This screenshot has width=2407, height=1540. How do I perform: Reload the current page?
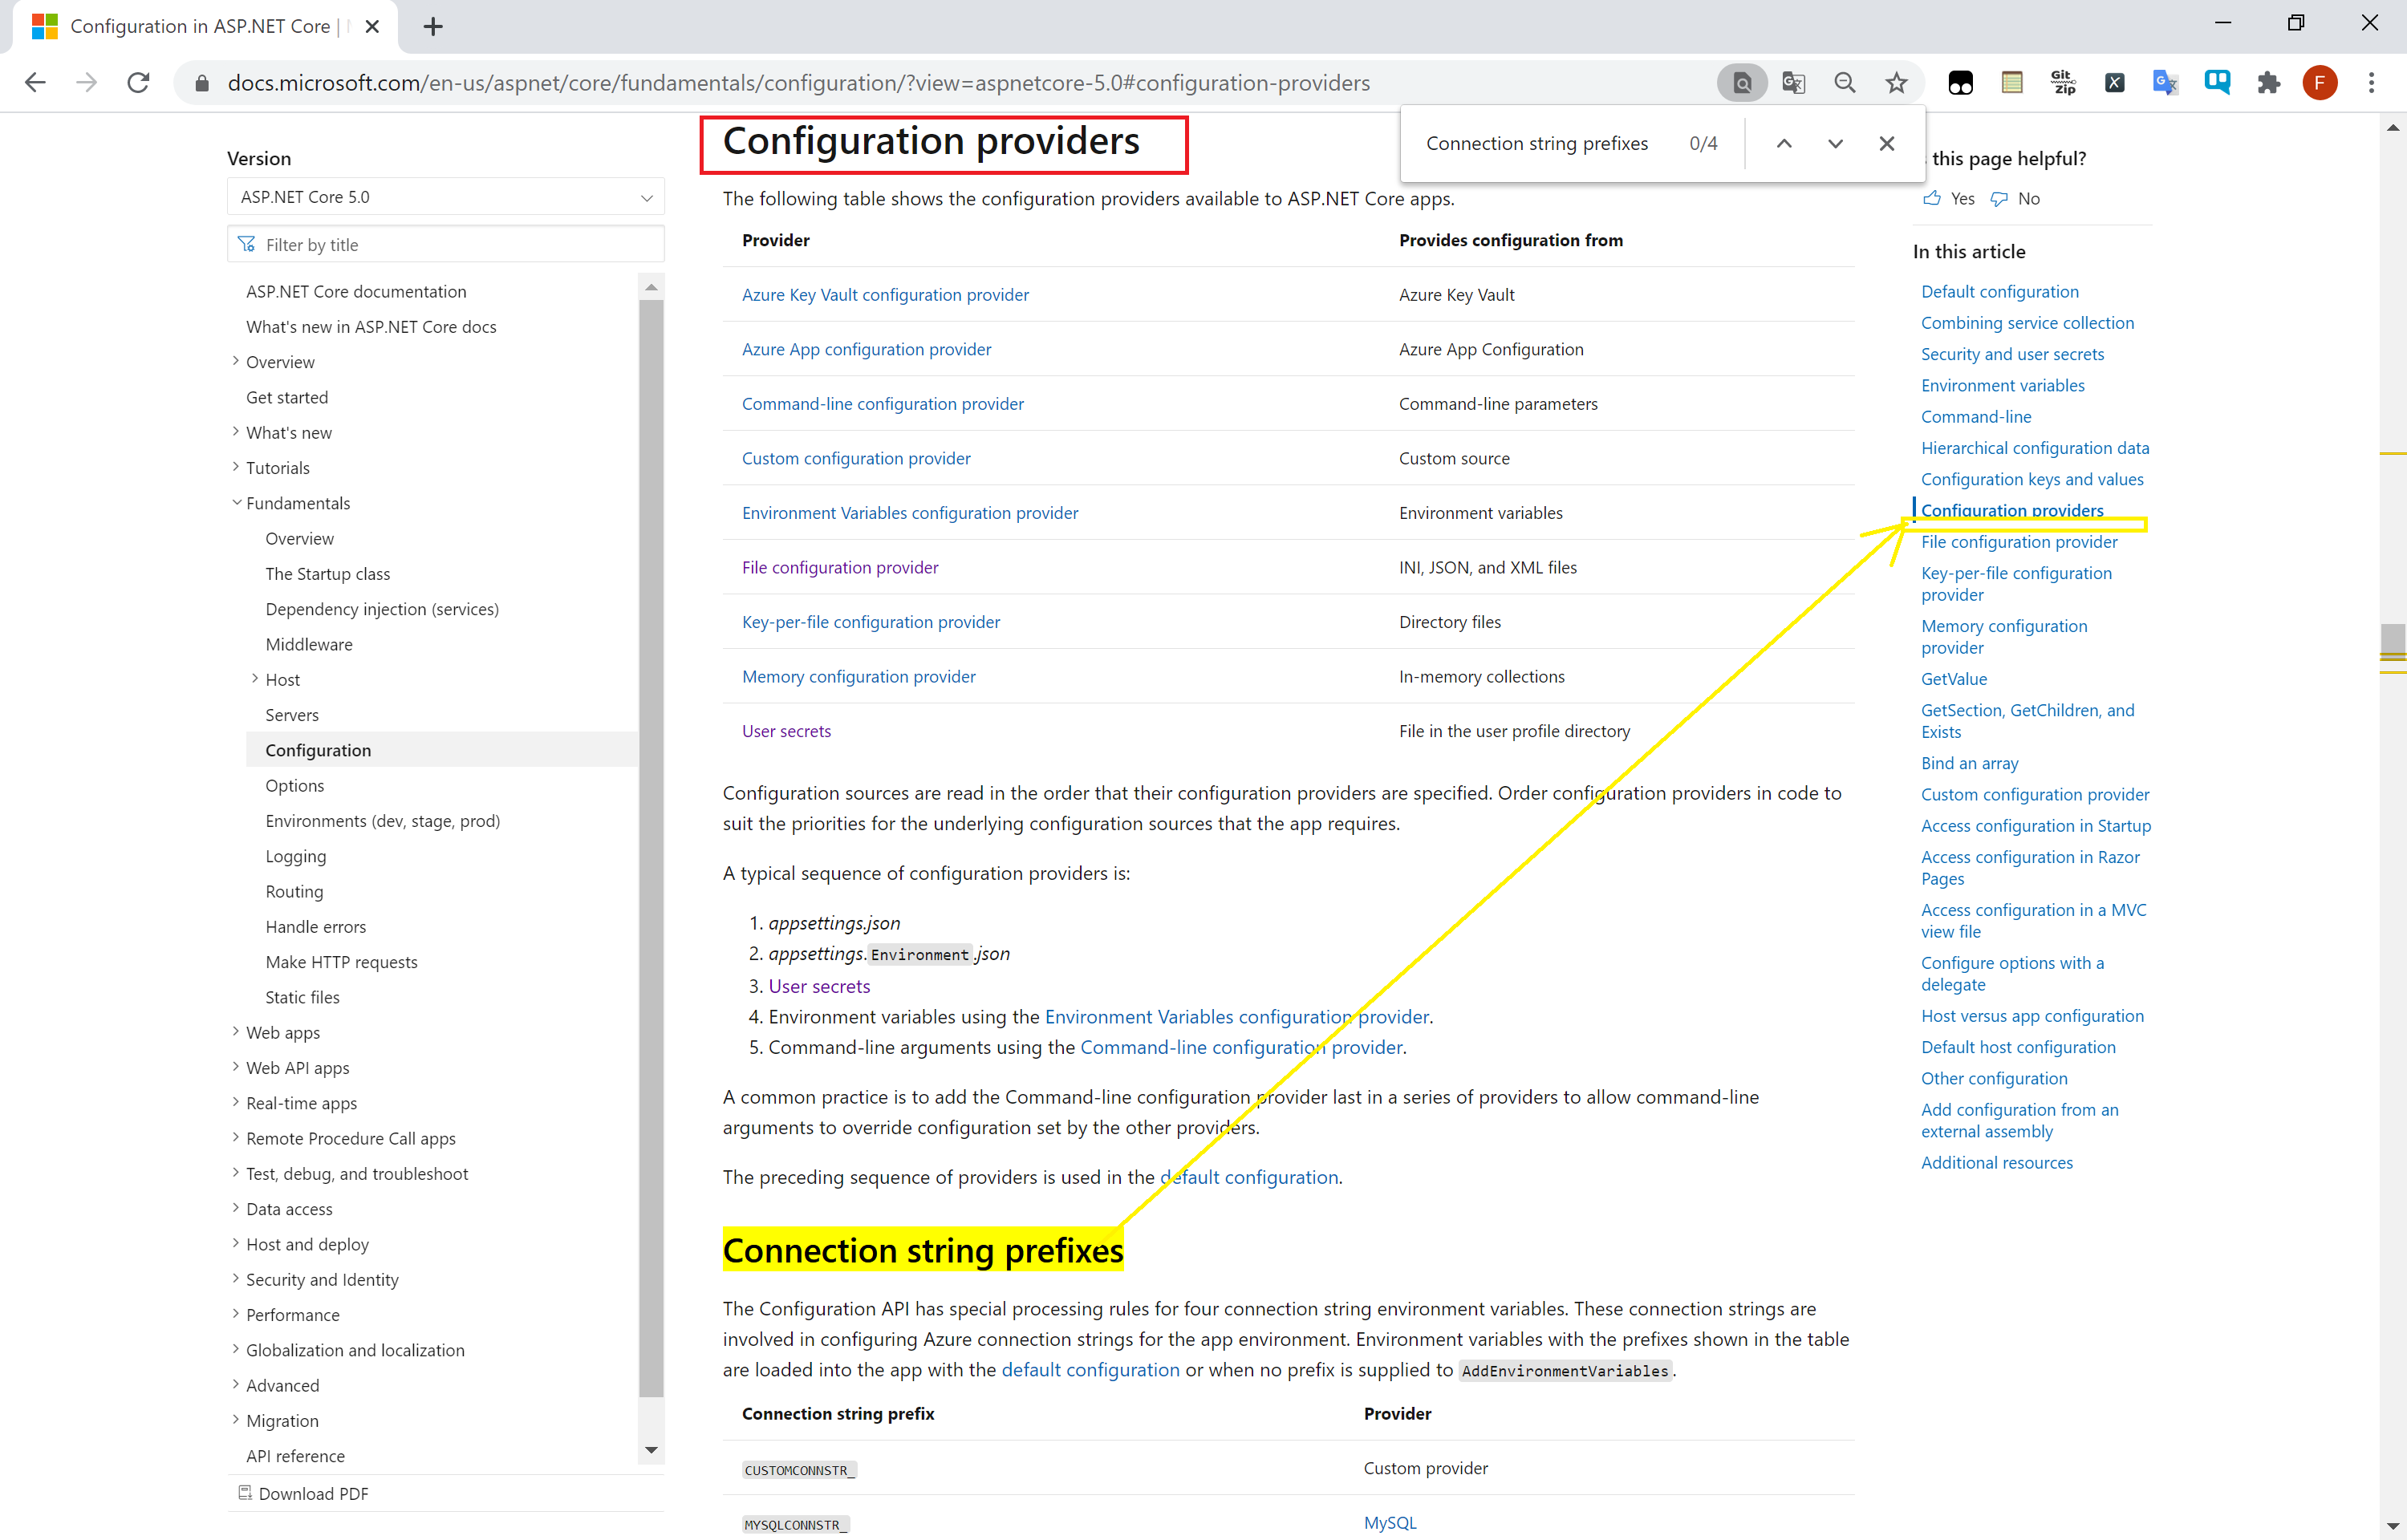pos(137,82)
